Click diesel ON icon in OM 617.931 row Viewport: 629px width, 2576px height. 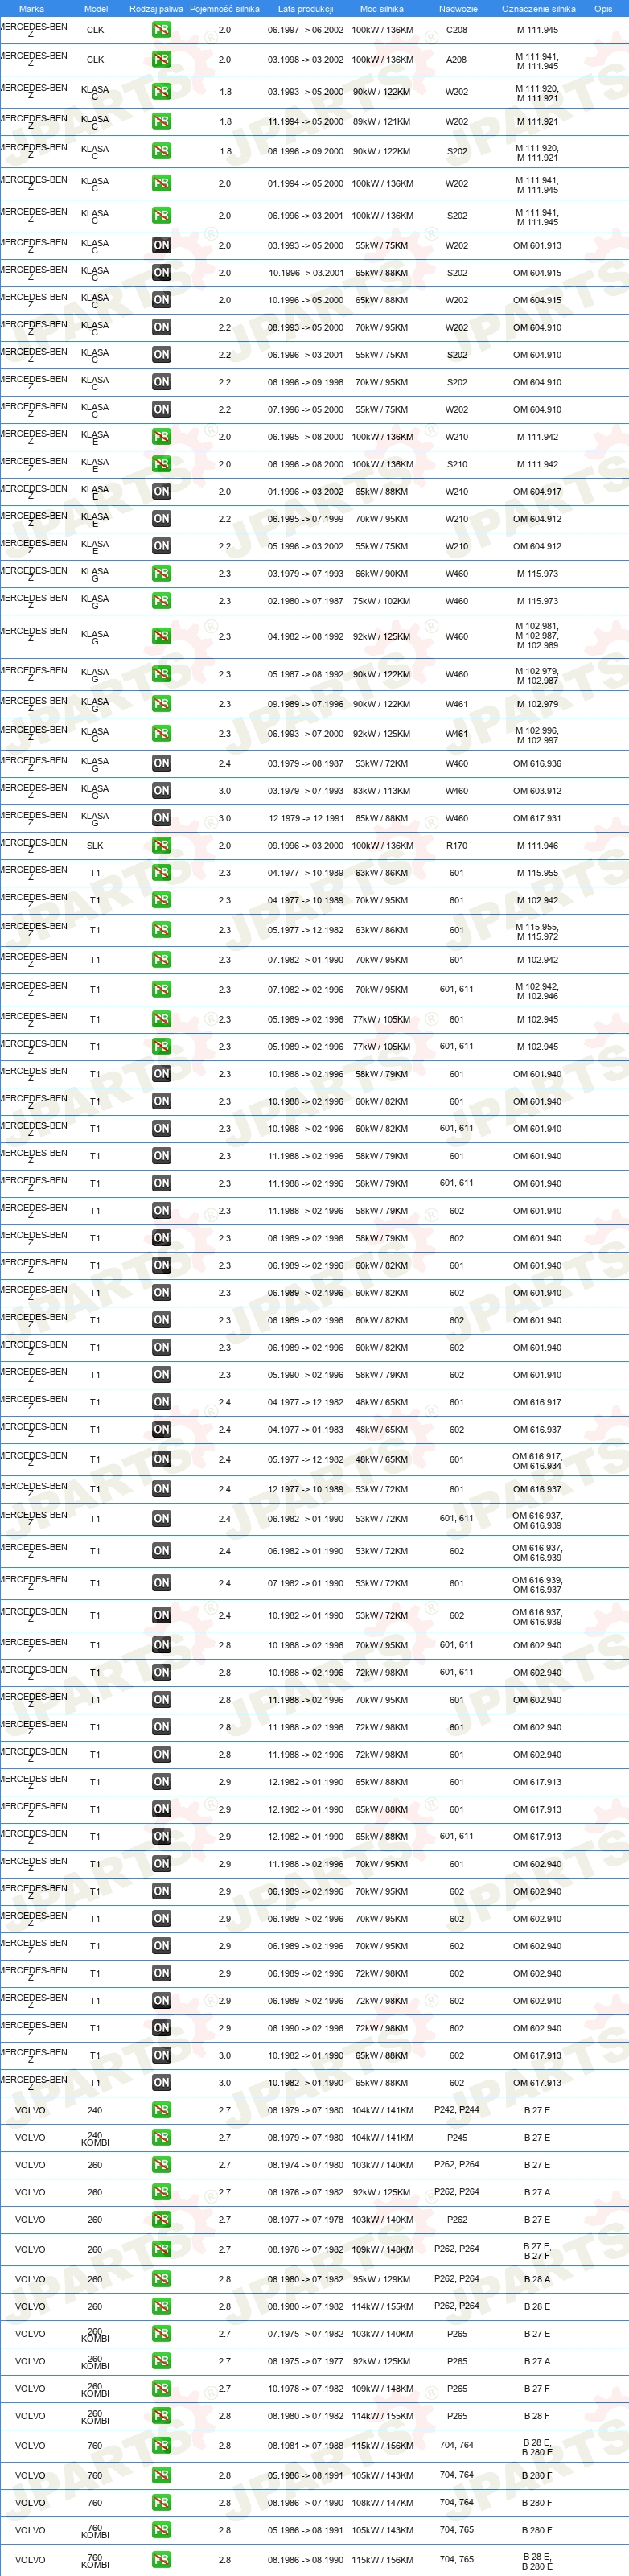tap(161, 818)
